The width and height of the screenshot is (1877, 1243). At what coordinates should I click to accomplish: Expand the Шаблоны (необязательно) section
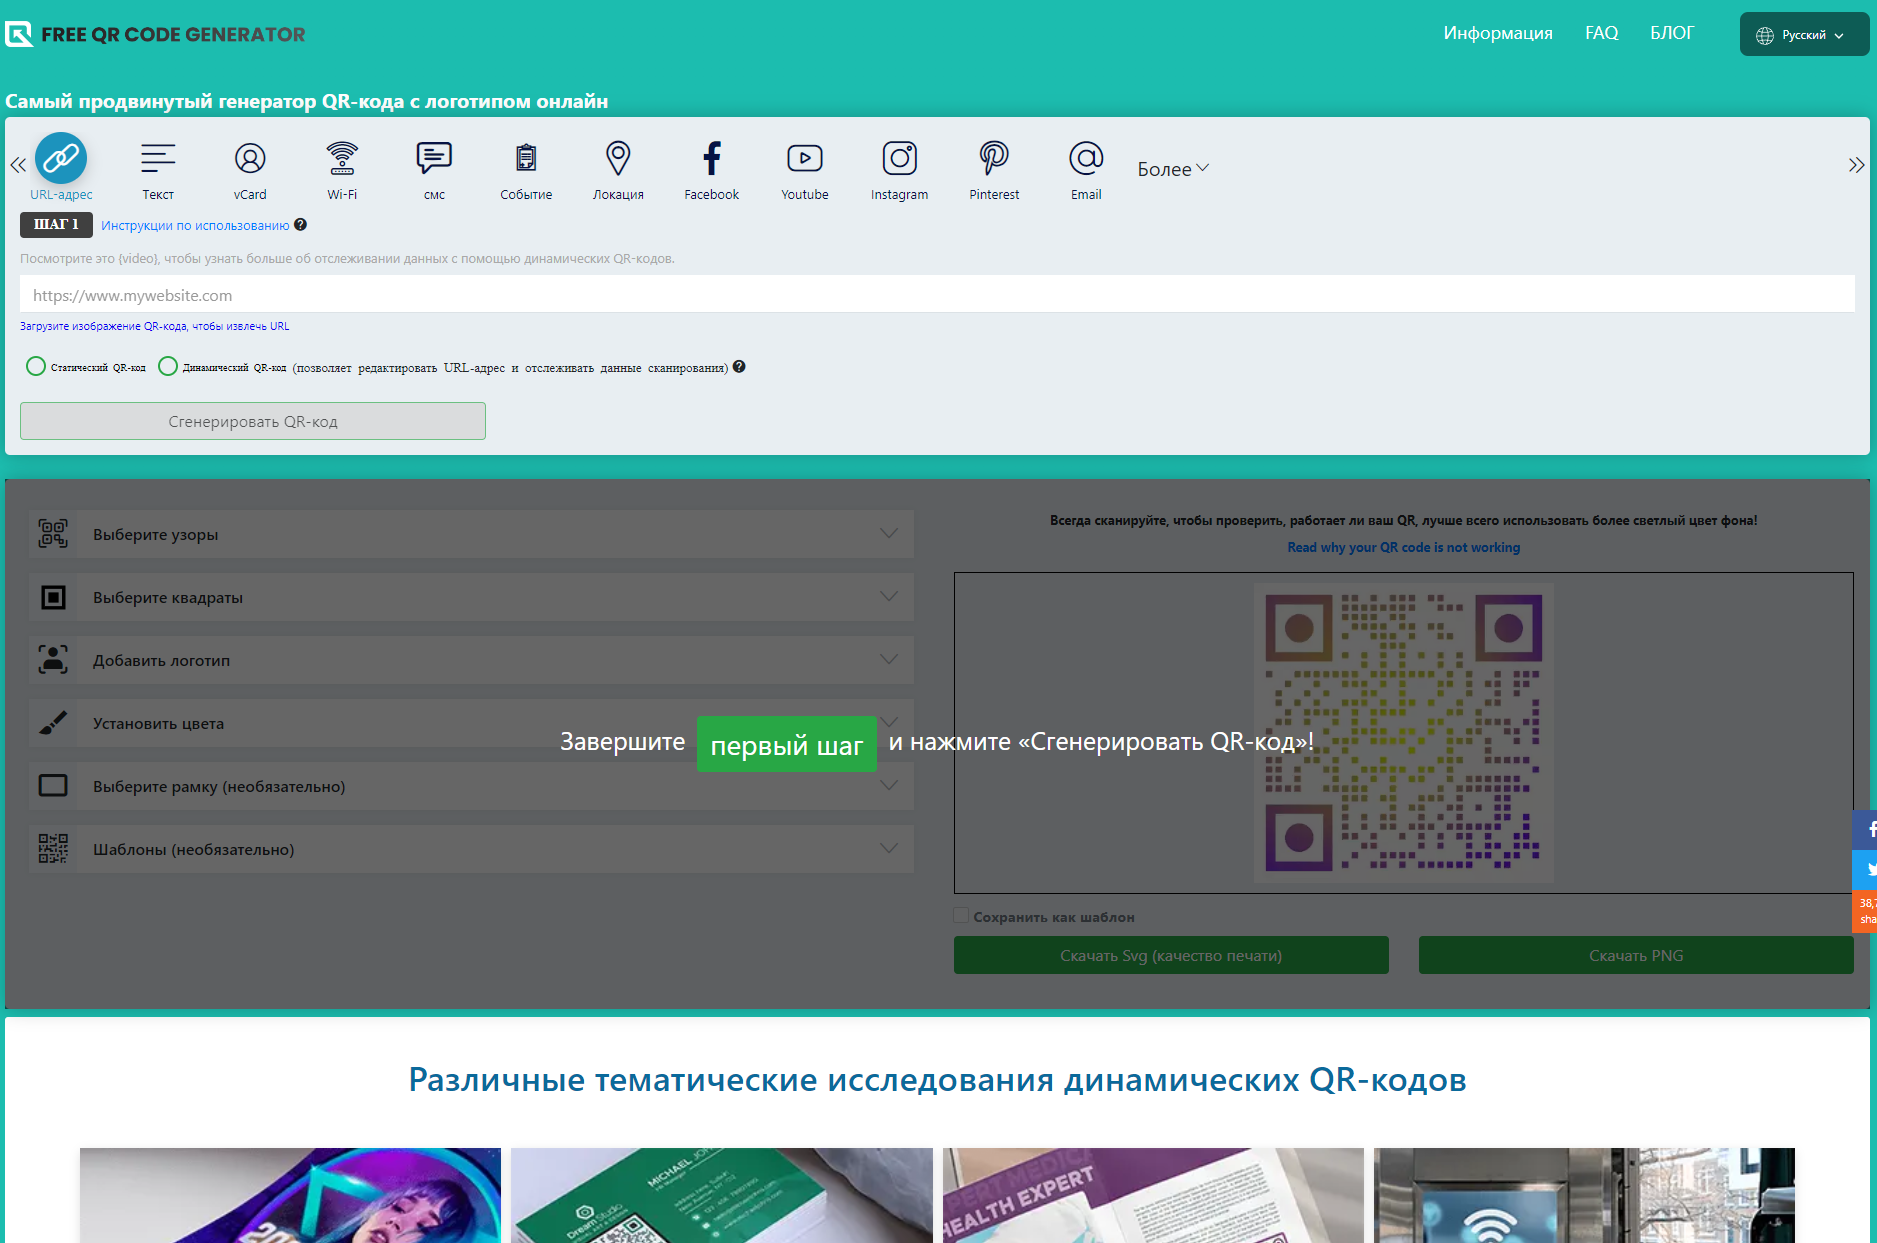tap(472, 849)
